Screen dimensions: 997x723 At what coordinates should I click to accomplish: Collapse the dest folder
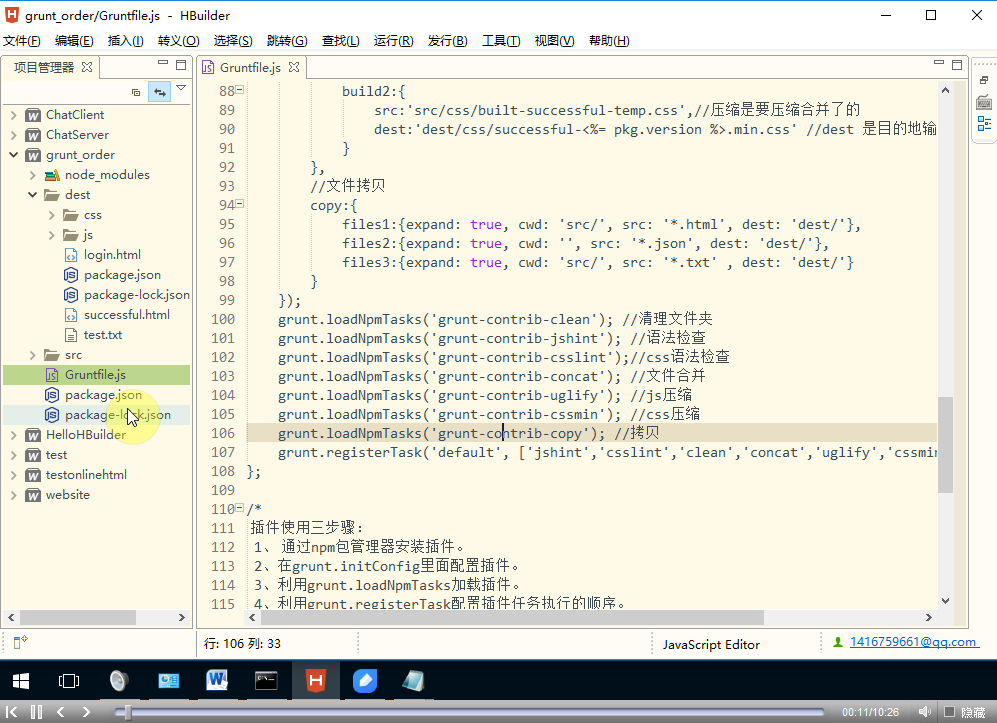tap(31, 194)
